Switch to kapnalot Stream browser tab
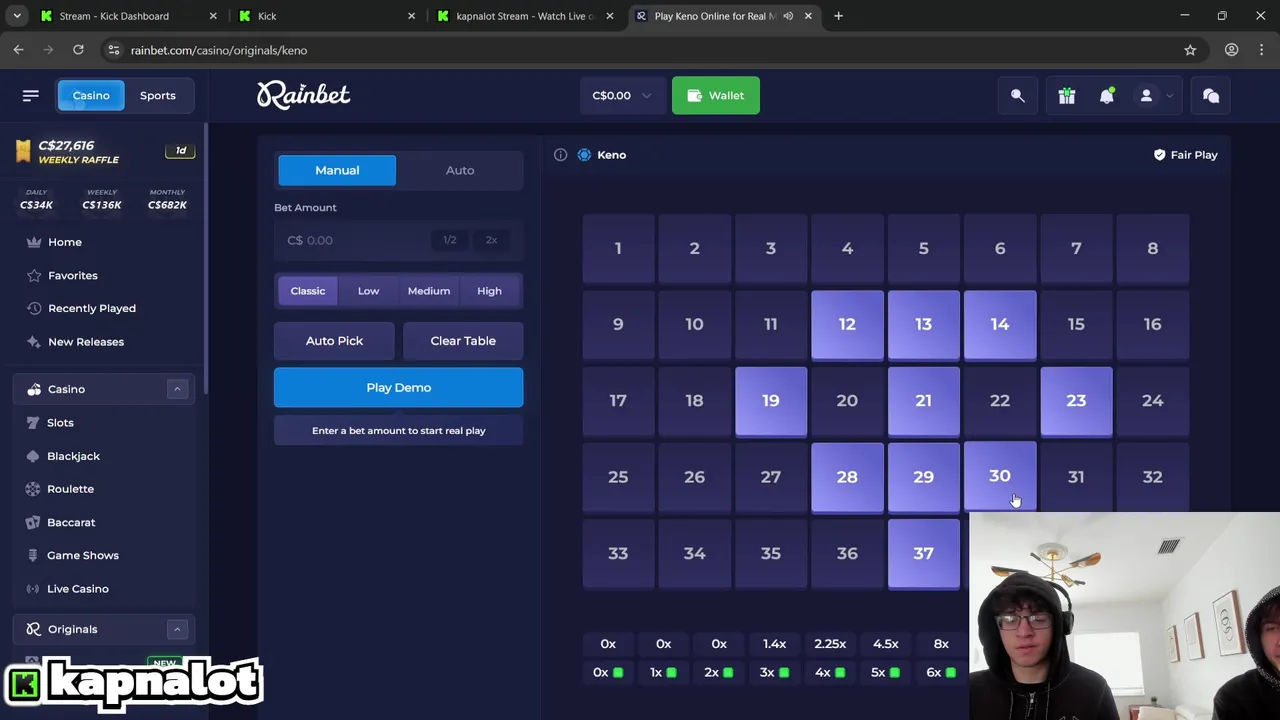The height and width of the screenshot is (720, 1280). click(x=524, y=16)
